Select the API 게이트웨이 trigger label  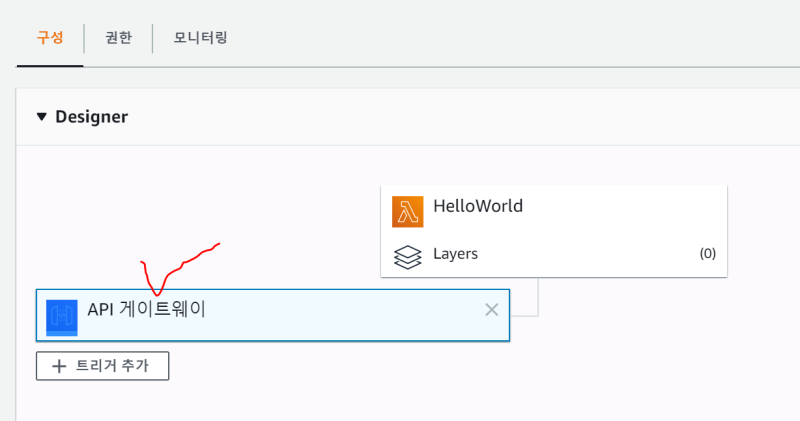(146, 309)
